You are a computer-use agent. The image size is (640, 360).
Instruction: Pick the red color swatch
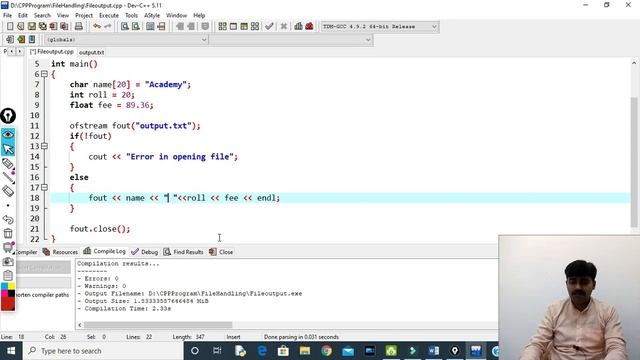coord(8,304)
